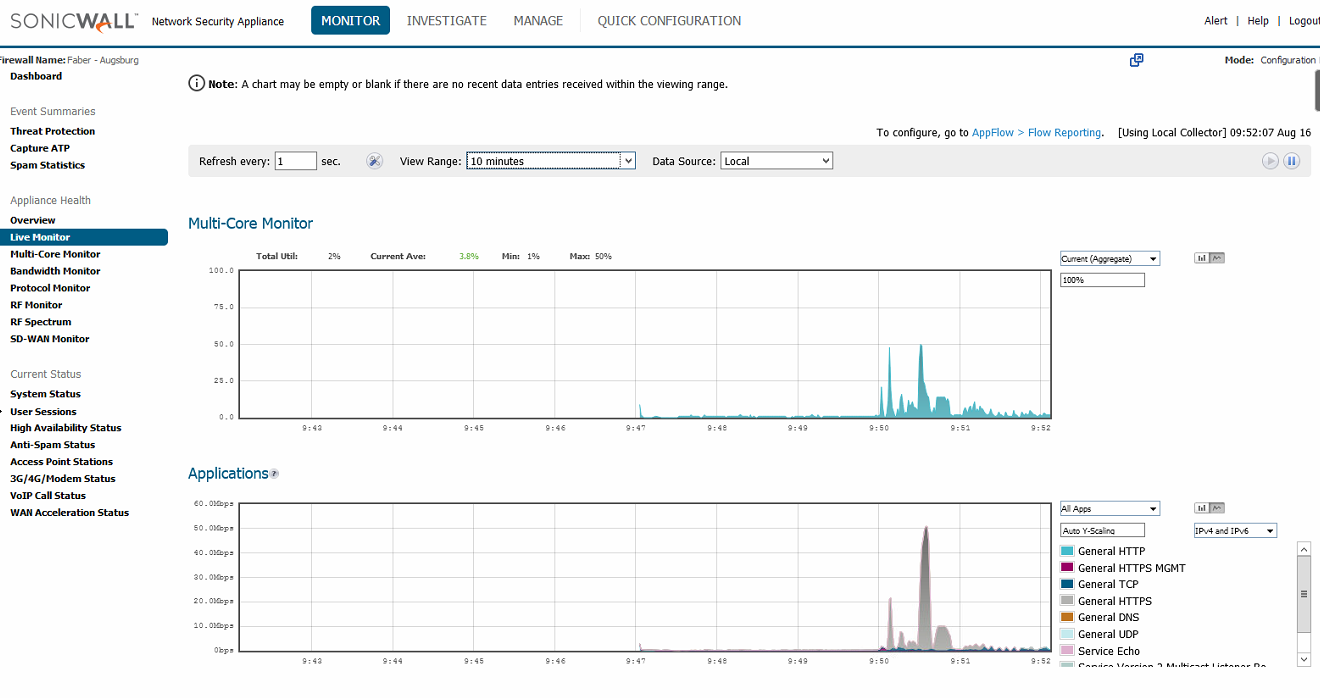
Task: Open Capture ATP in the sidebar
Action: 40,148
